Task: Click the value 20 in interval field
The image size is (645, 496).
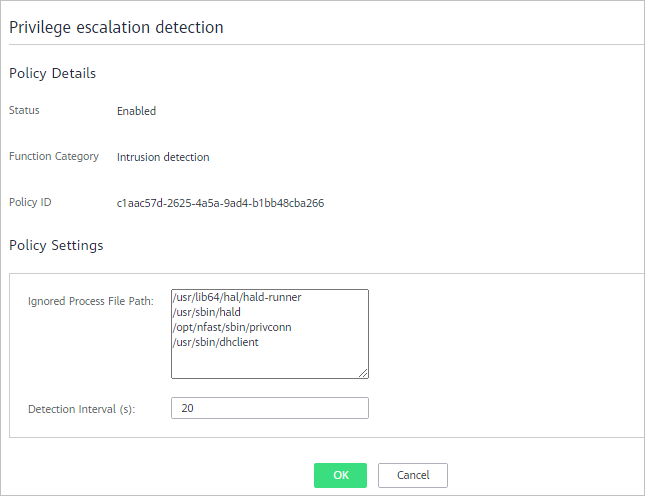Action: (187, 408)
